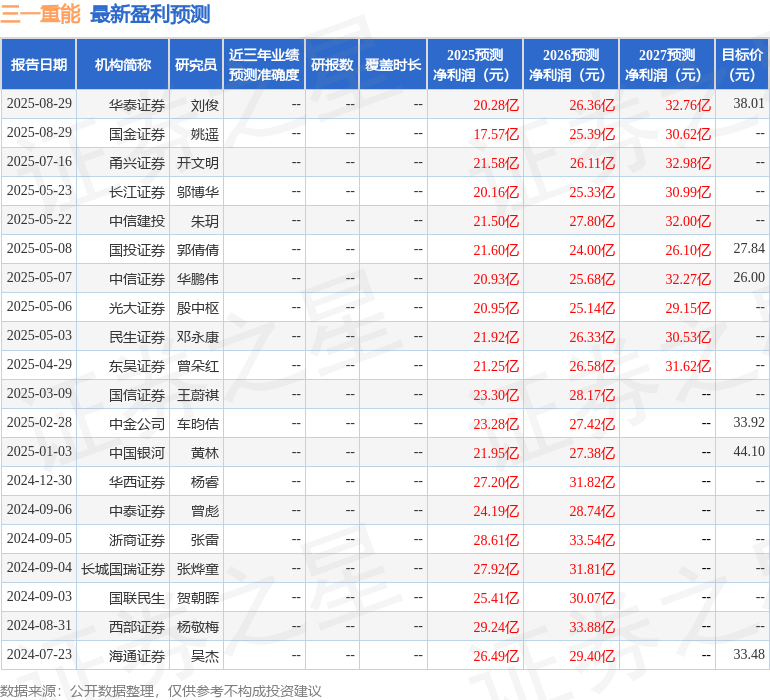Select the 2026预测净利润 column header
The width and height of the screenshot is (770, 700).
(x=571, y=64)
